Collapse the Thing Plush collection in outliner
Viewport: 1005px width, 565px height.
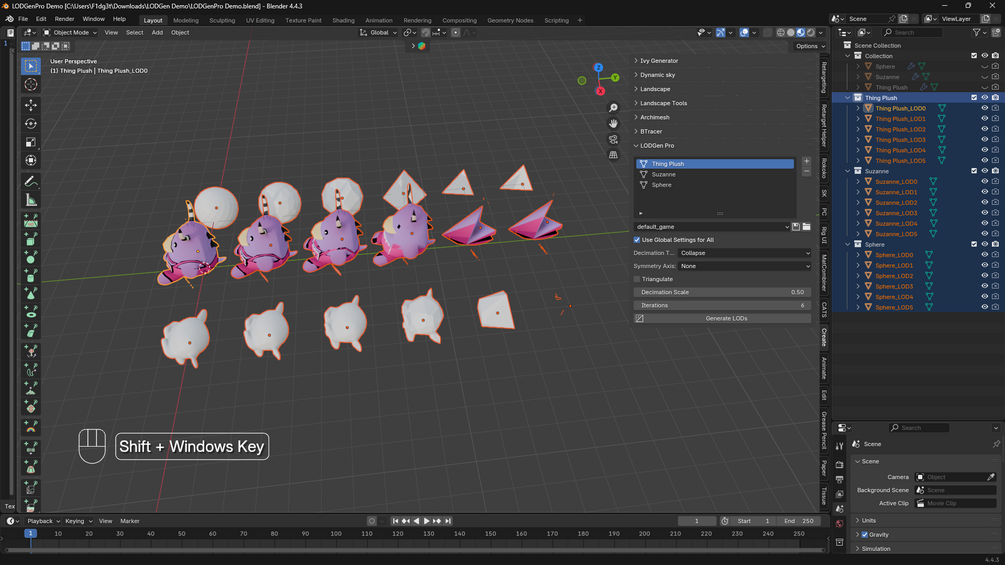pos(848,98)
